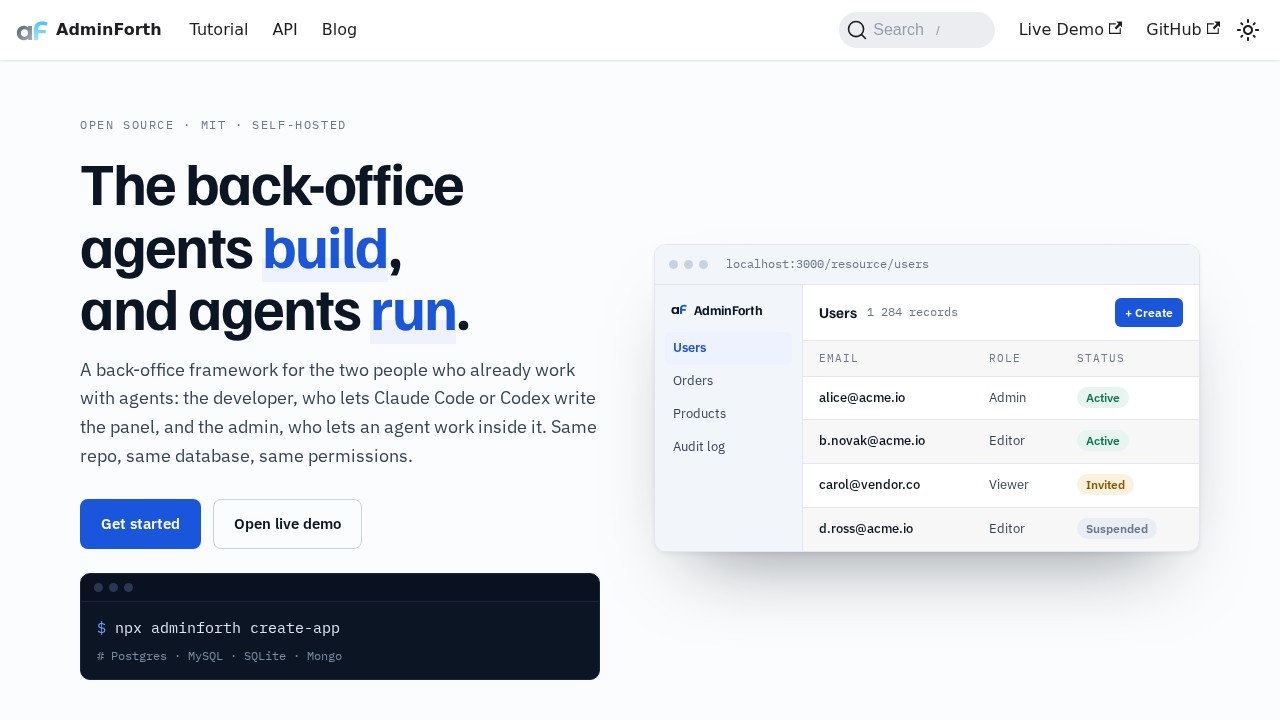Viewport: 1280px width, 720px height.
Task: Click the b.novak@acme.io email cell
Action: click(872, 441)
